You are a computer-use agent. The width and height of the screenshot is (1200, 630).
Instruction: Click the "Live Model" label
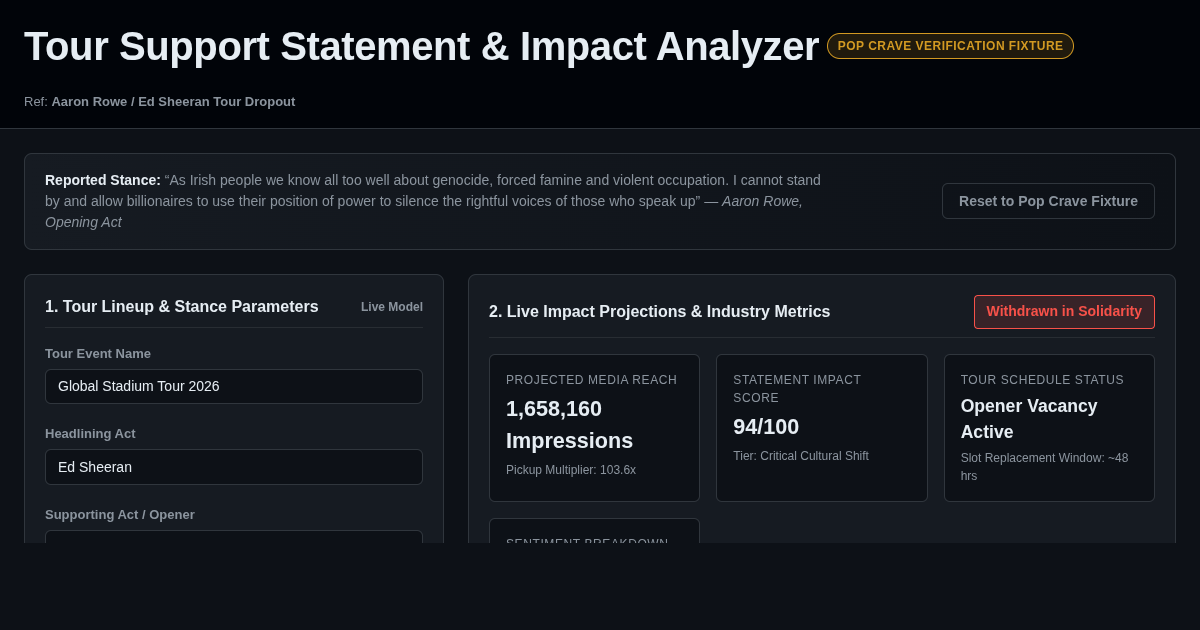click(392, 307)
